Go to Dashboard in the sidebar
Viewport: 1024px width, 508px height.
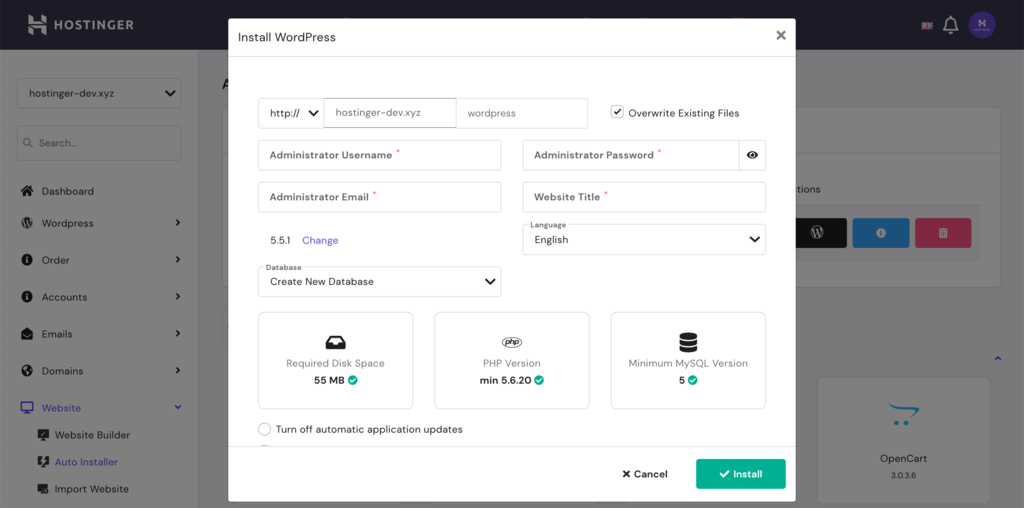point(68,191)
